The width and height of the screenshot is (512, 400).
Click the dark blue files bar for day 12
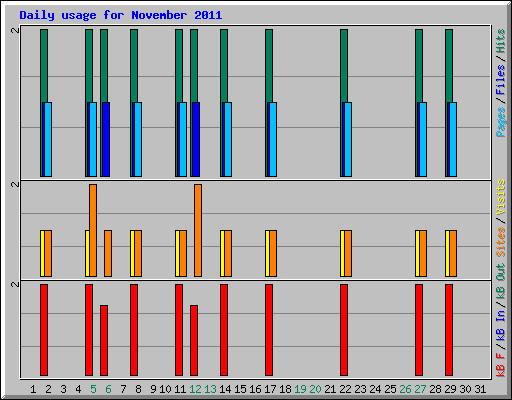click(x=196, y=139)
